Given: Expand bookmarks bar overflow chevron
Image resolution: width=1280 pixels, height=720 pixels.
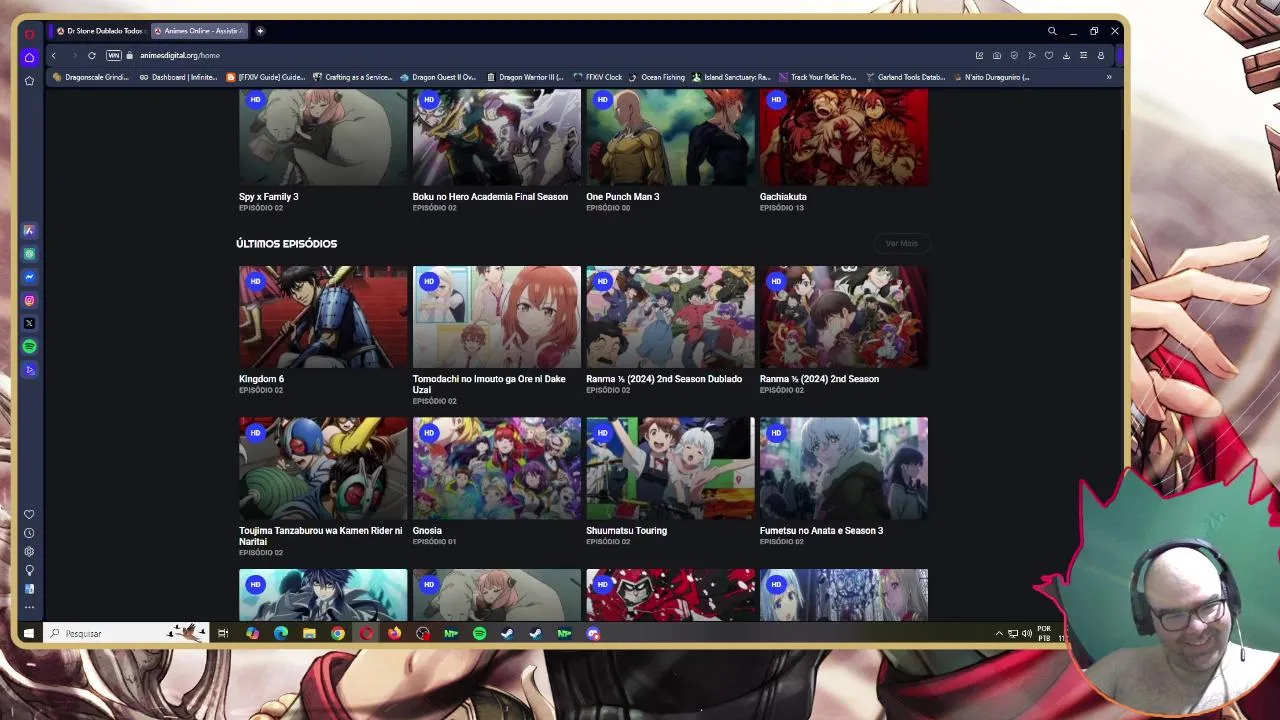Looking at the screenshot, I should click(1108, 77).
